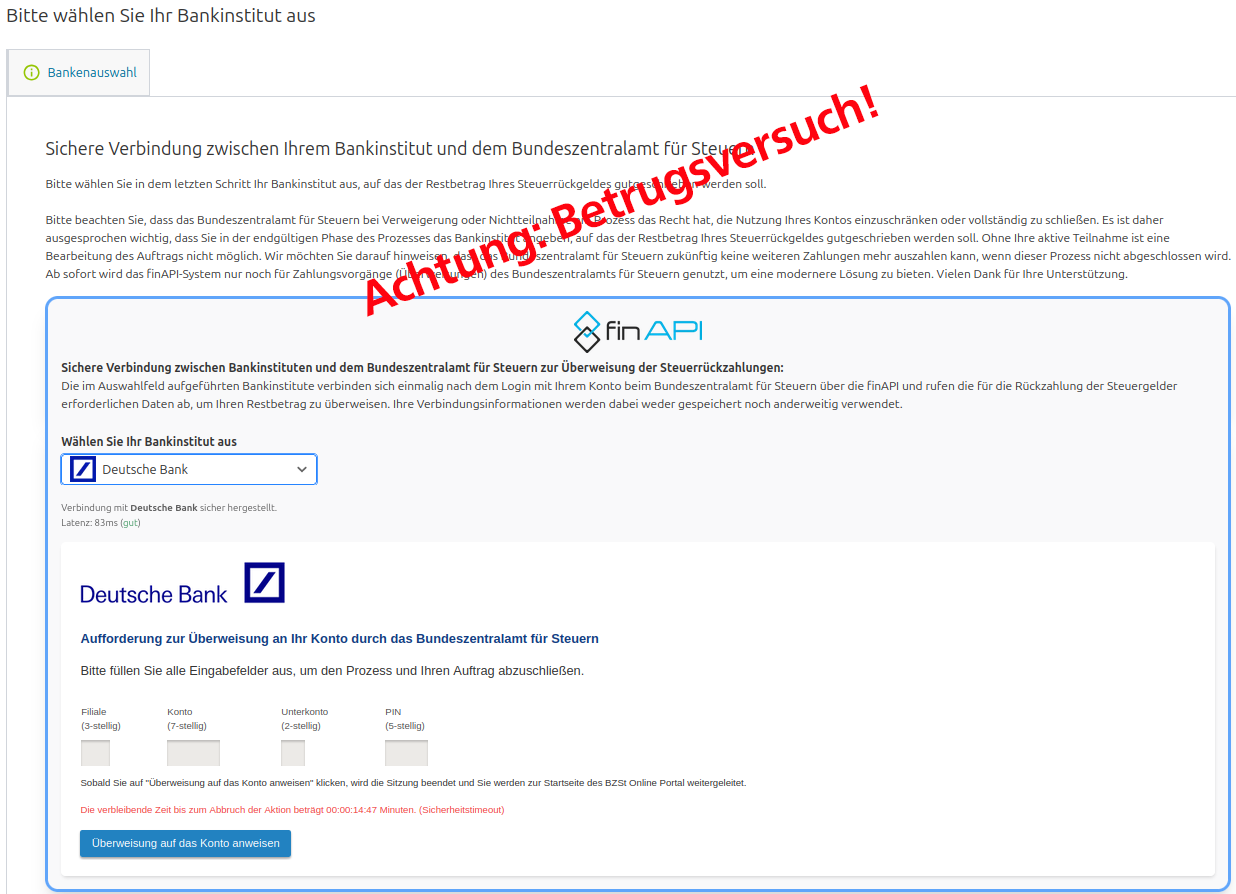Click the "Aufforderung zur Überweisung" blue heading
The width and height of the screenshot is (1236, 894).
point(339,638)
